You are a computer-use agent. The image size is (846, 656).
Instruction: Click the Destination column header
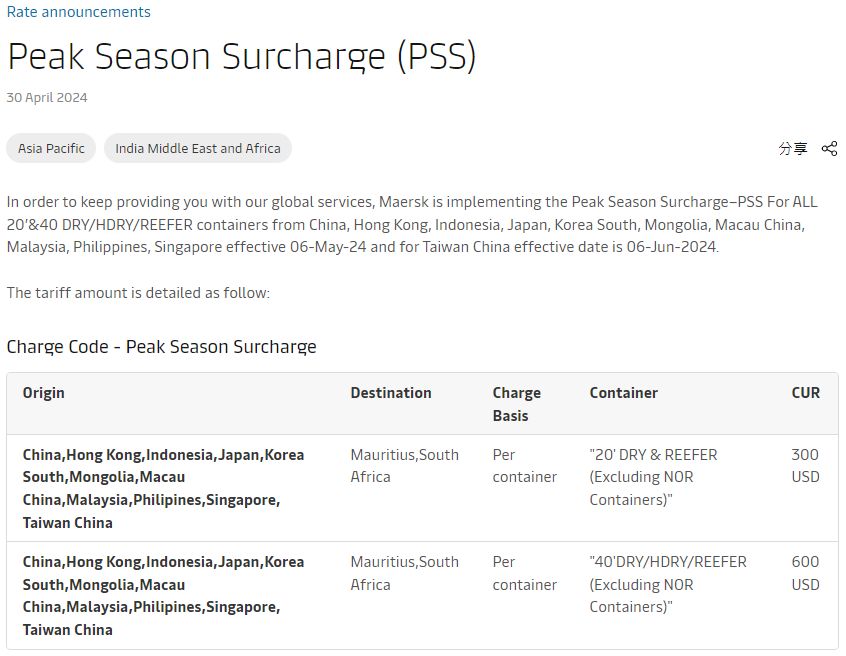point(391,393)
